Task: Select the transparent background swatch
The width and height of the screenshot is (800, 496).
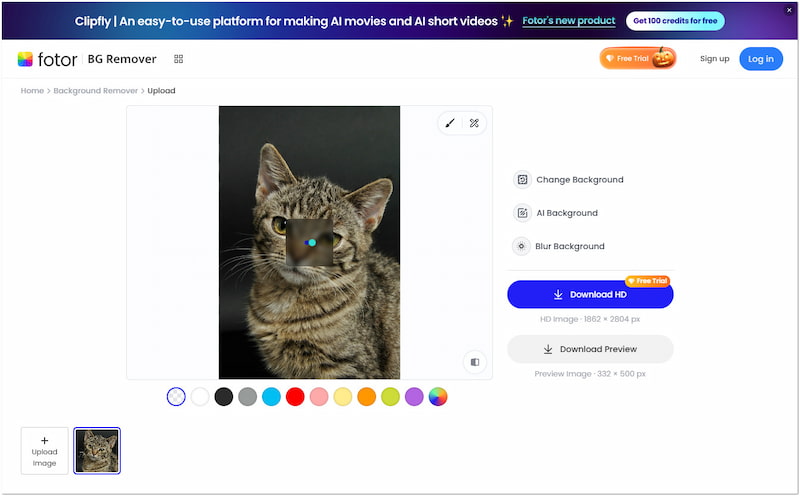Action: click(177, 397)
